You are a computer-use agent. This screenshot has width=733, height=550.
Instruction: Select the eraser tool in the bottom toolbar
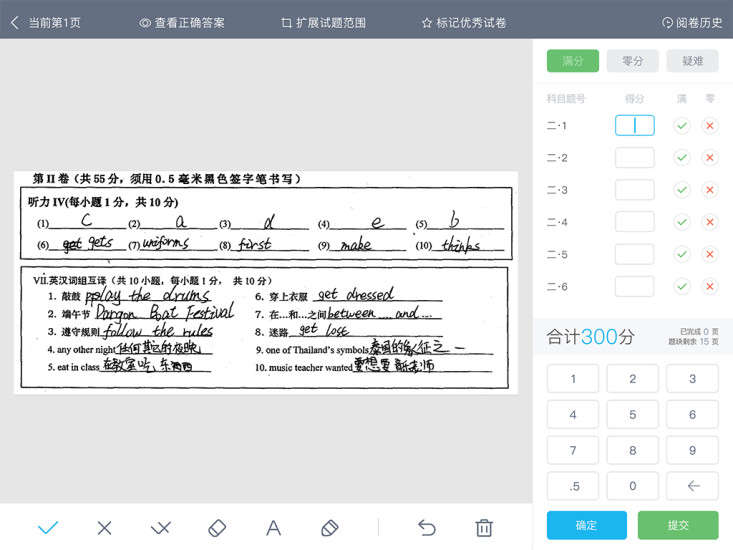217,528
